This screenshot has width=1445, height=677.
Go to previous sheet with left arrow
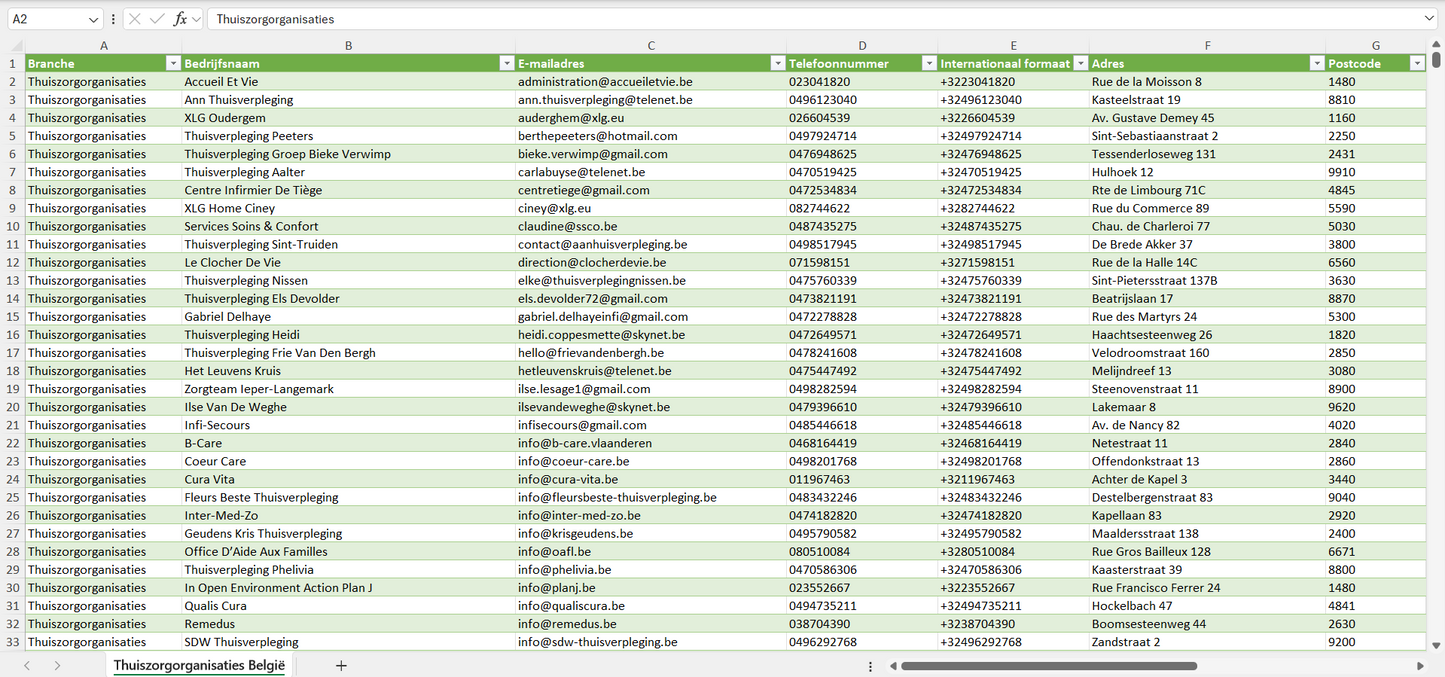27,665
